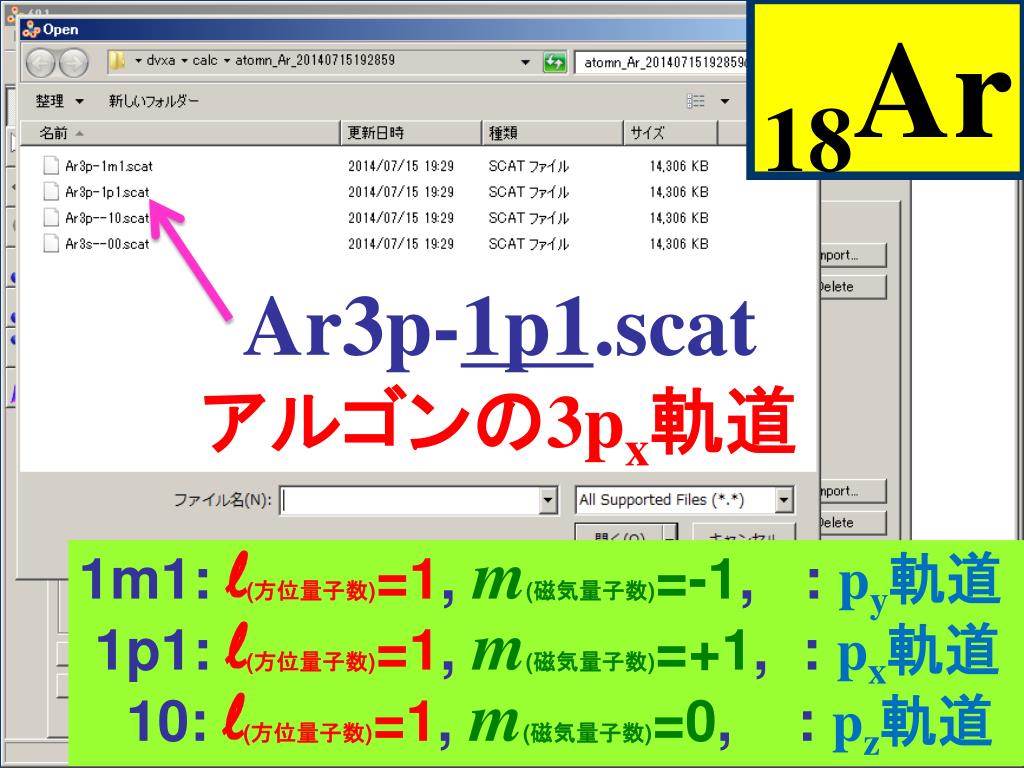Sort by 名前 column header

pos(181,133)
